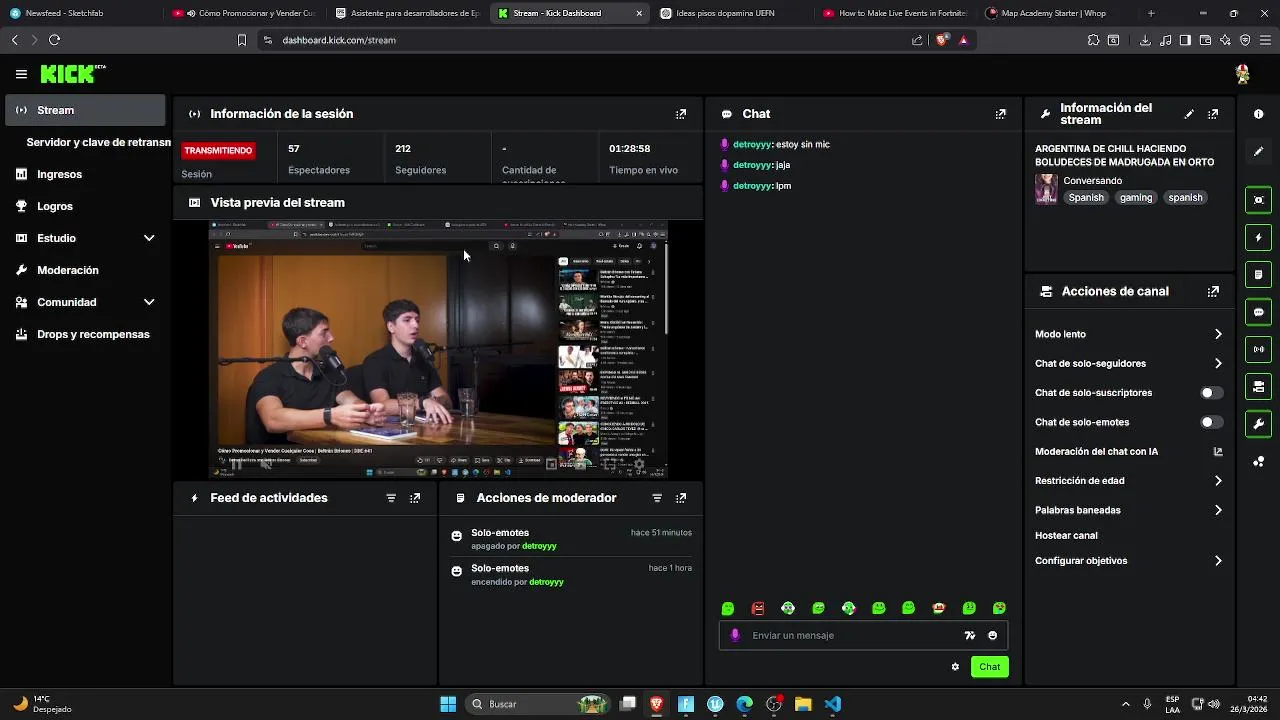Open Moderación in the sidebar

click(85, 270)
